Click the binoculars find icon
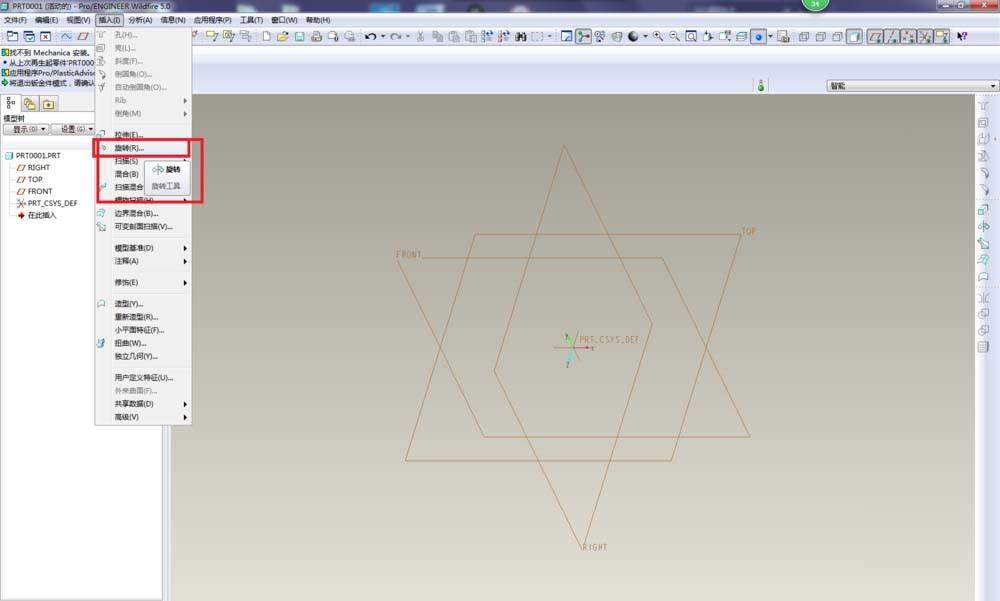This screenshot has width=1000, height=601. click(x=521, y=37)
